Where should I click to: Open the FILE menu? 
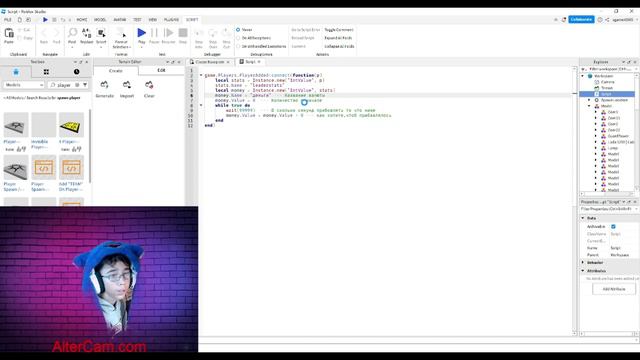coord(8,20)
